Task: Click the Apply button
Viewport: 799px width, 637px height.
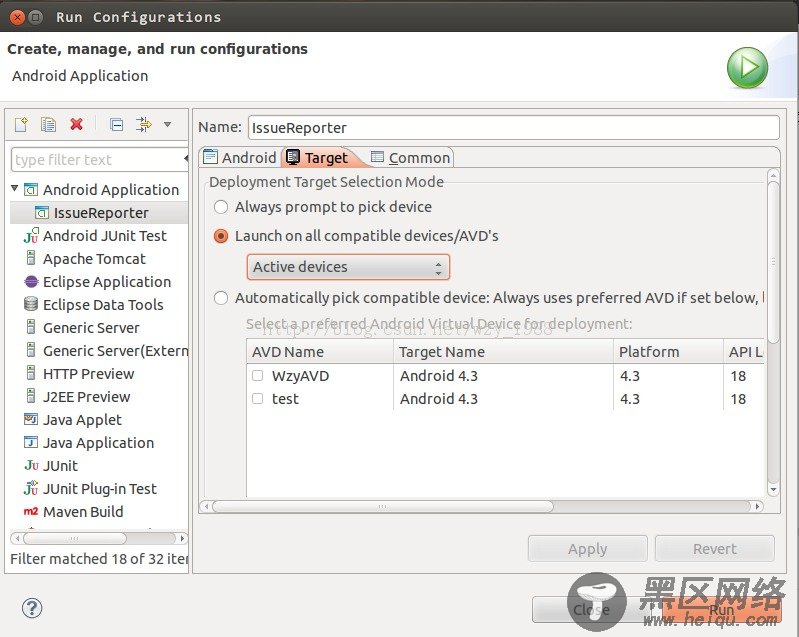Action: pos(588,549)
